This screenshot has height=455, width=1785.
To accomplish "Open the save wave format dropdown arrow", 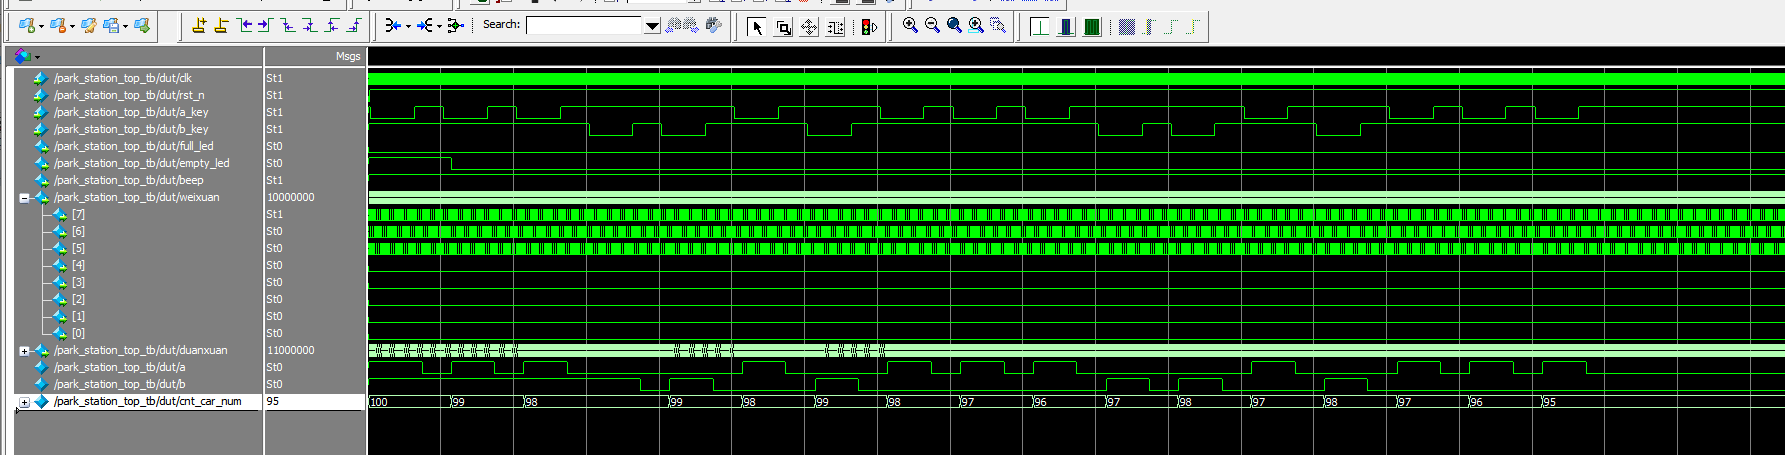I will 125,27.
